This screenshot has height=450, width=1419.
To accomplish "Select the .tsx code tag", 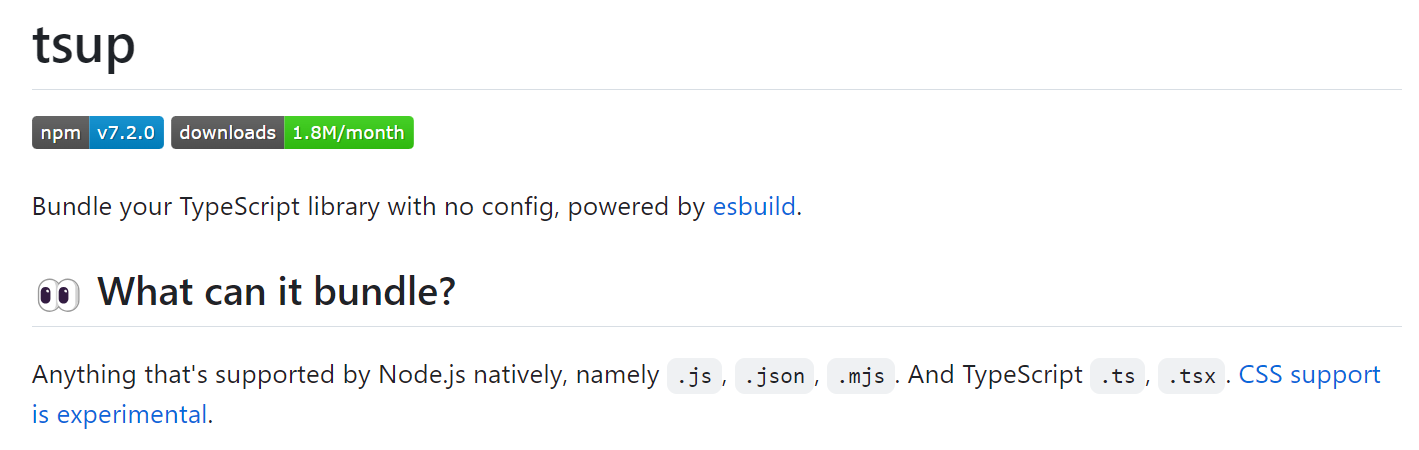I will point(1191,376).
